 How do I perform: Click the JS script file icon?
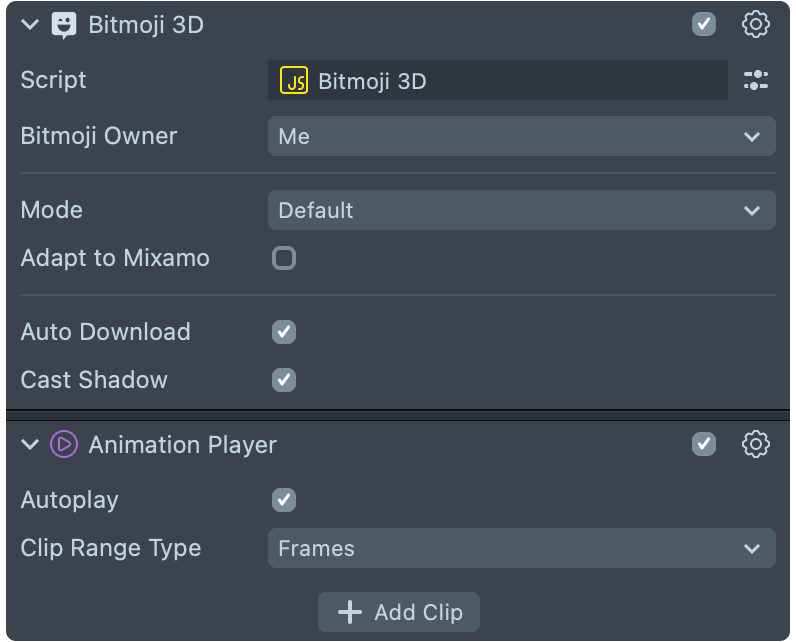[294, 81]
